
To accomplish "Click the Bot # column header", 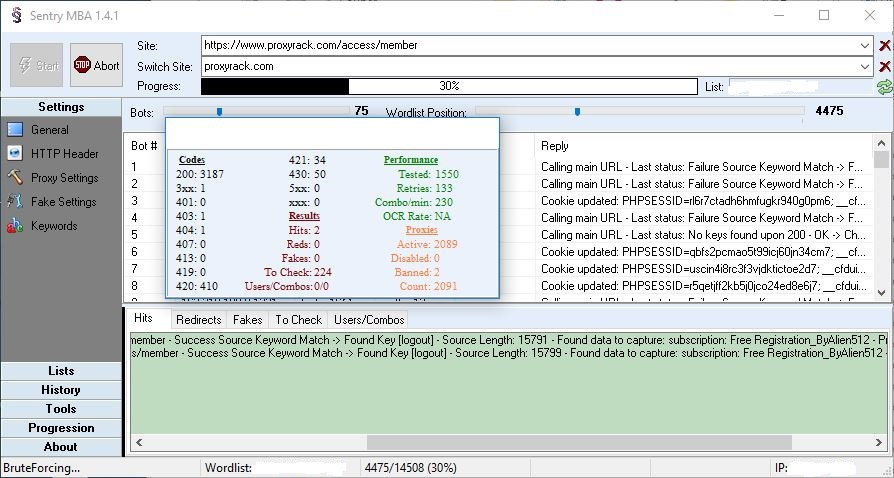I will pos(144,146).
